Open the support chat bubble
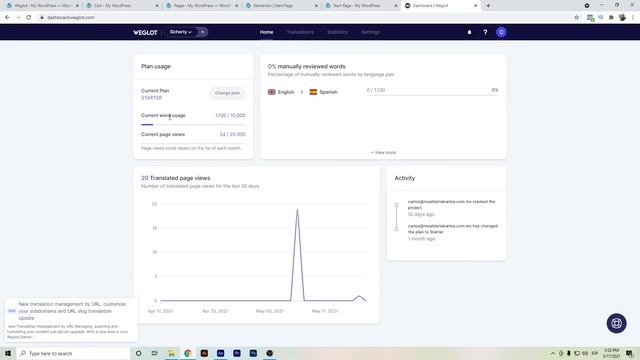This screenshot has width=640, height=360. (616, 323)
